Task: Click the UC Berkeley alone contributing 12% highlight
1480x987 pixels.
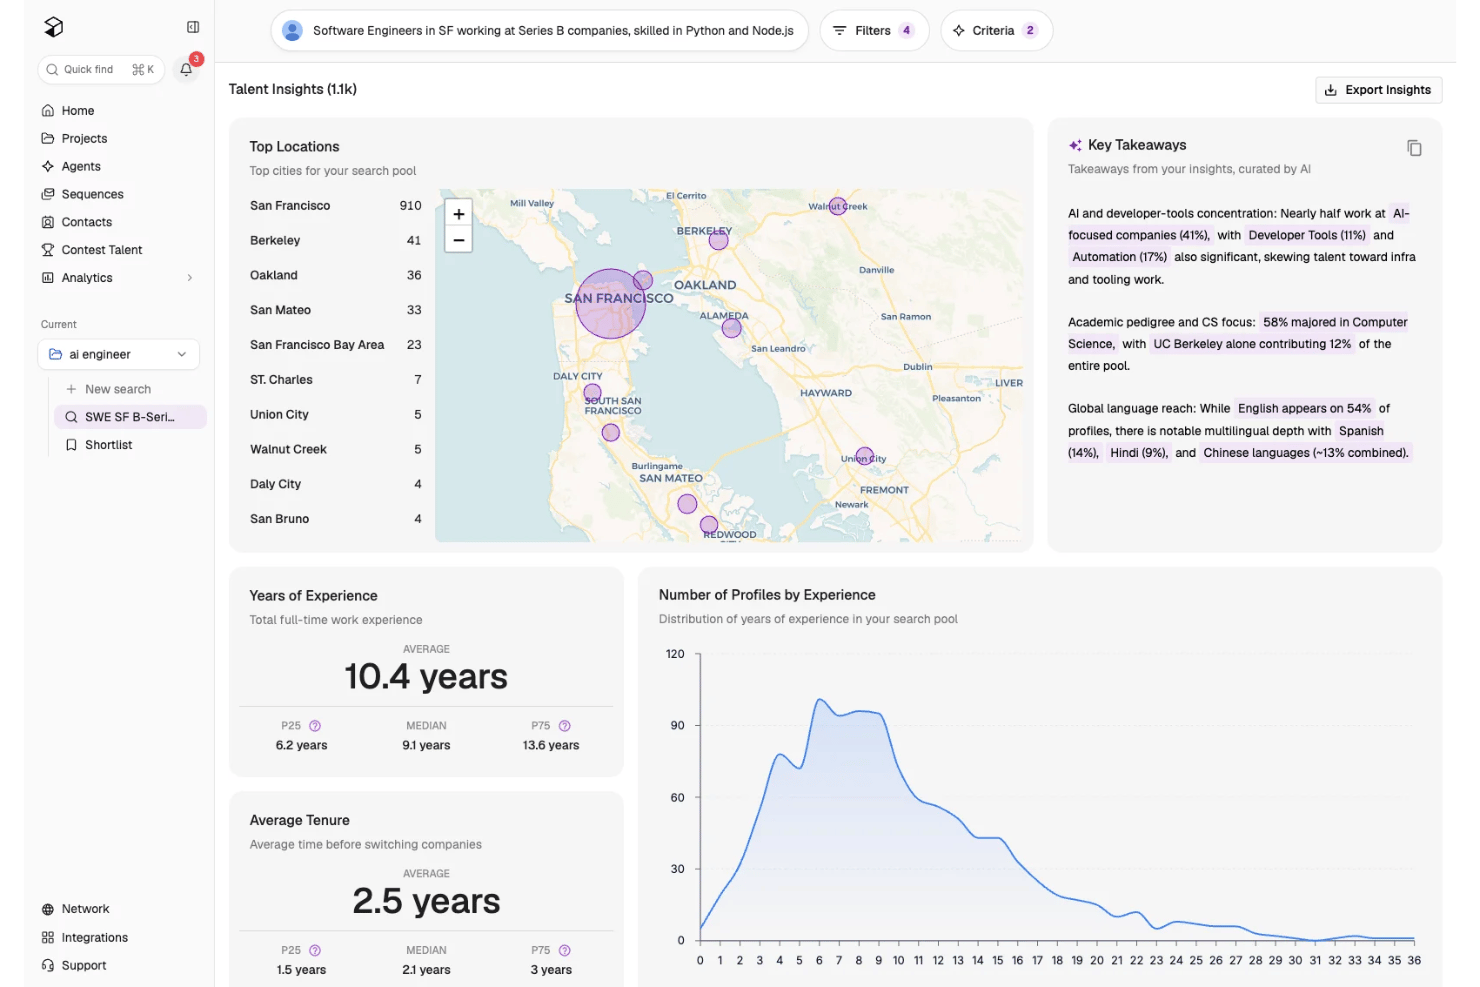Action: point(1252,344)
